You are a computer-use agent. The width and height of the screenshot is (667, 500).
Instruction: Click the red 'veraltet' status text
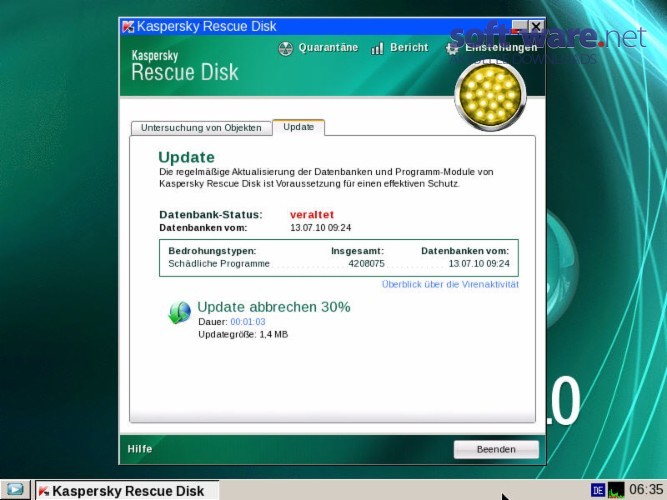pos(312,214)
